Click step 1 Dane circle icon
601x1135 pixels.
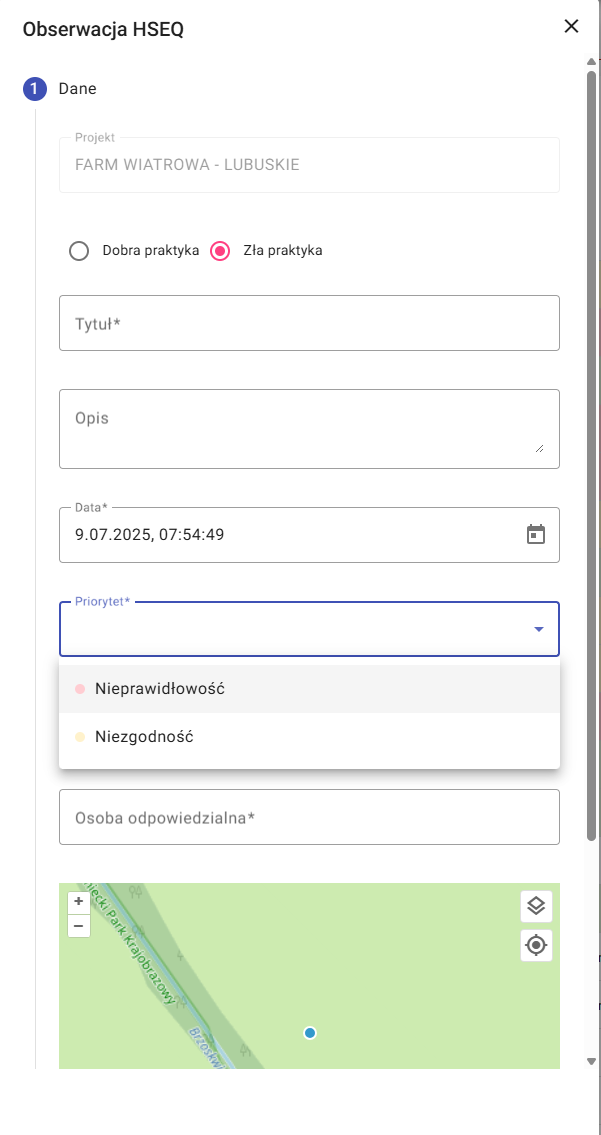[x=34, y=89]
